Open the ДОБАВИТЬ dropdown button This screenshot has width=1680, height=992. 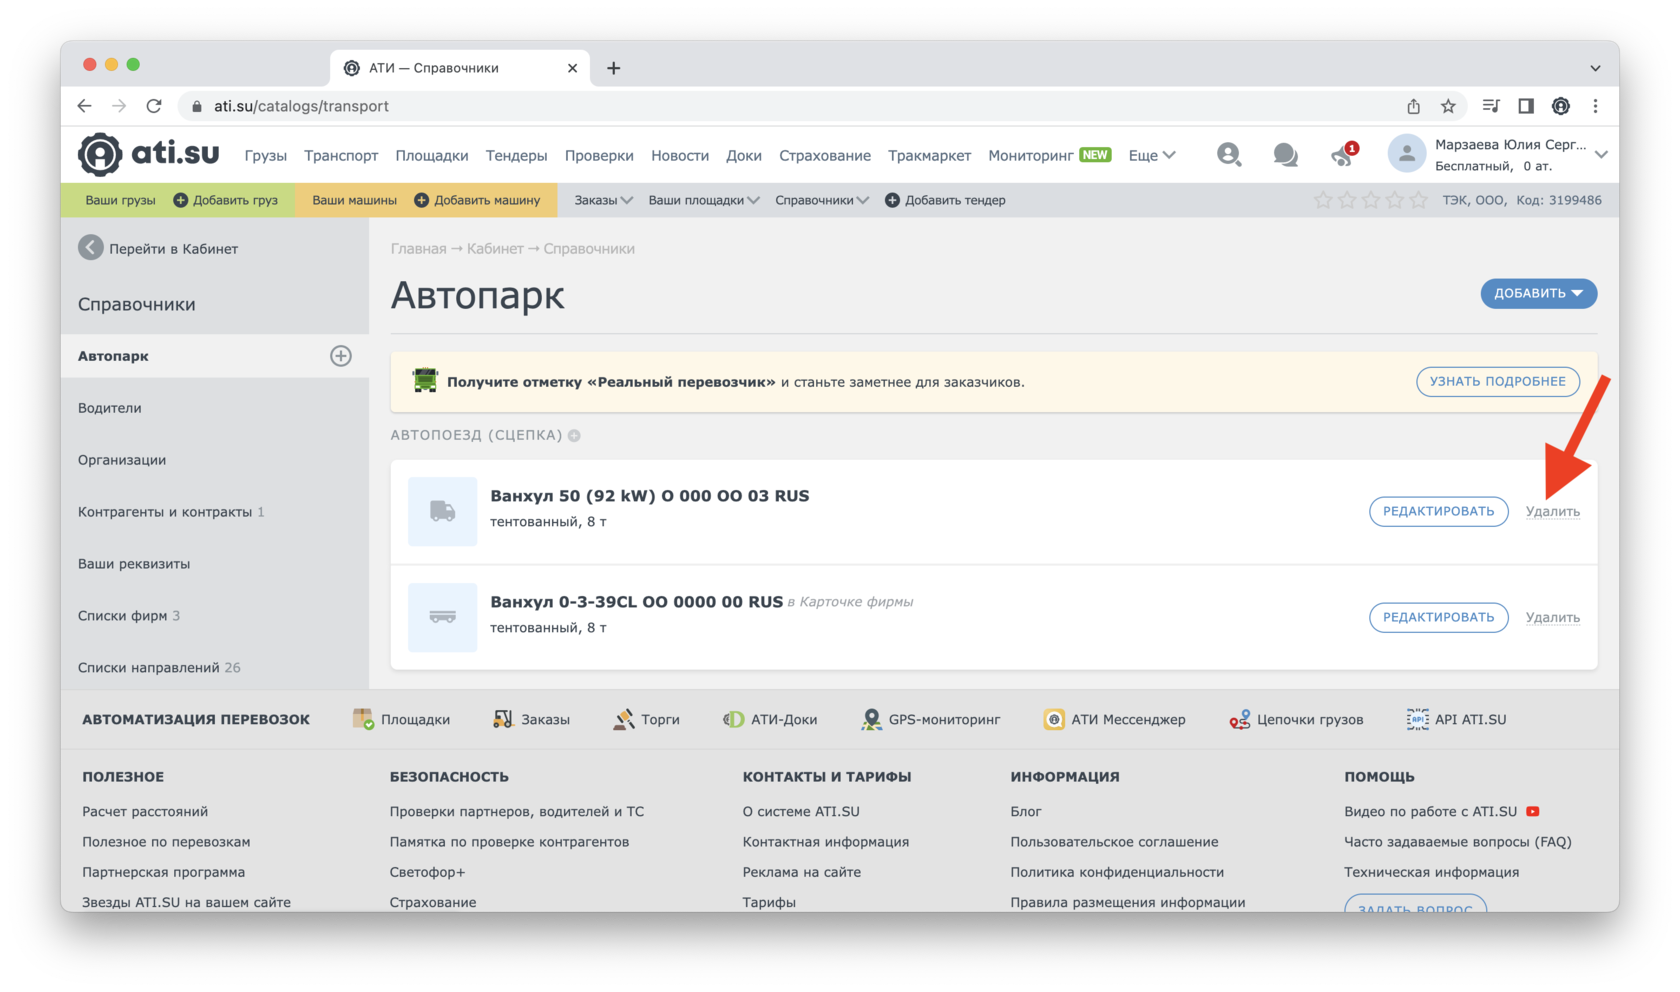click(1538, 293)
